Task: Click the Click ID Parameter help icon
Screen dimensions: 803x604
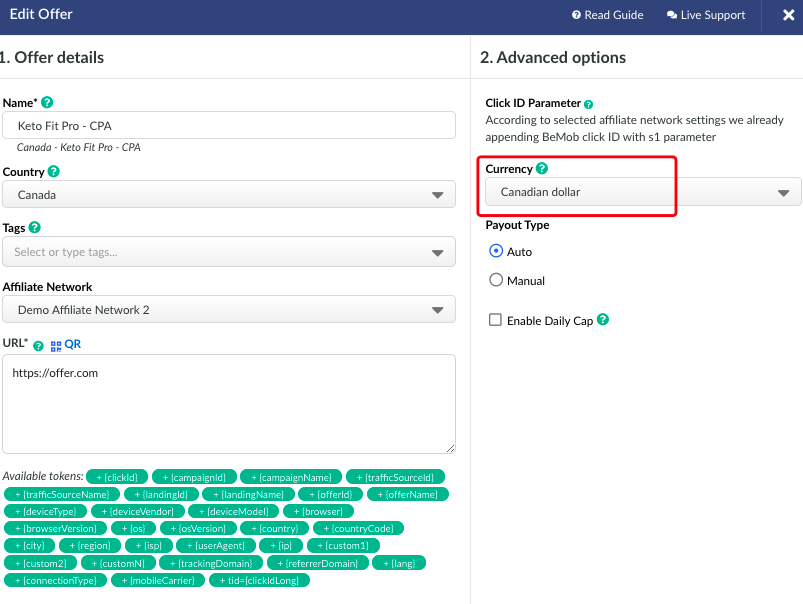Action: pos(589,103)
